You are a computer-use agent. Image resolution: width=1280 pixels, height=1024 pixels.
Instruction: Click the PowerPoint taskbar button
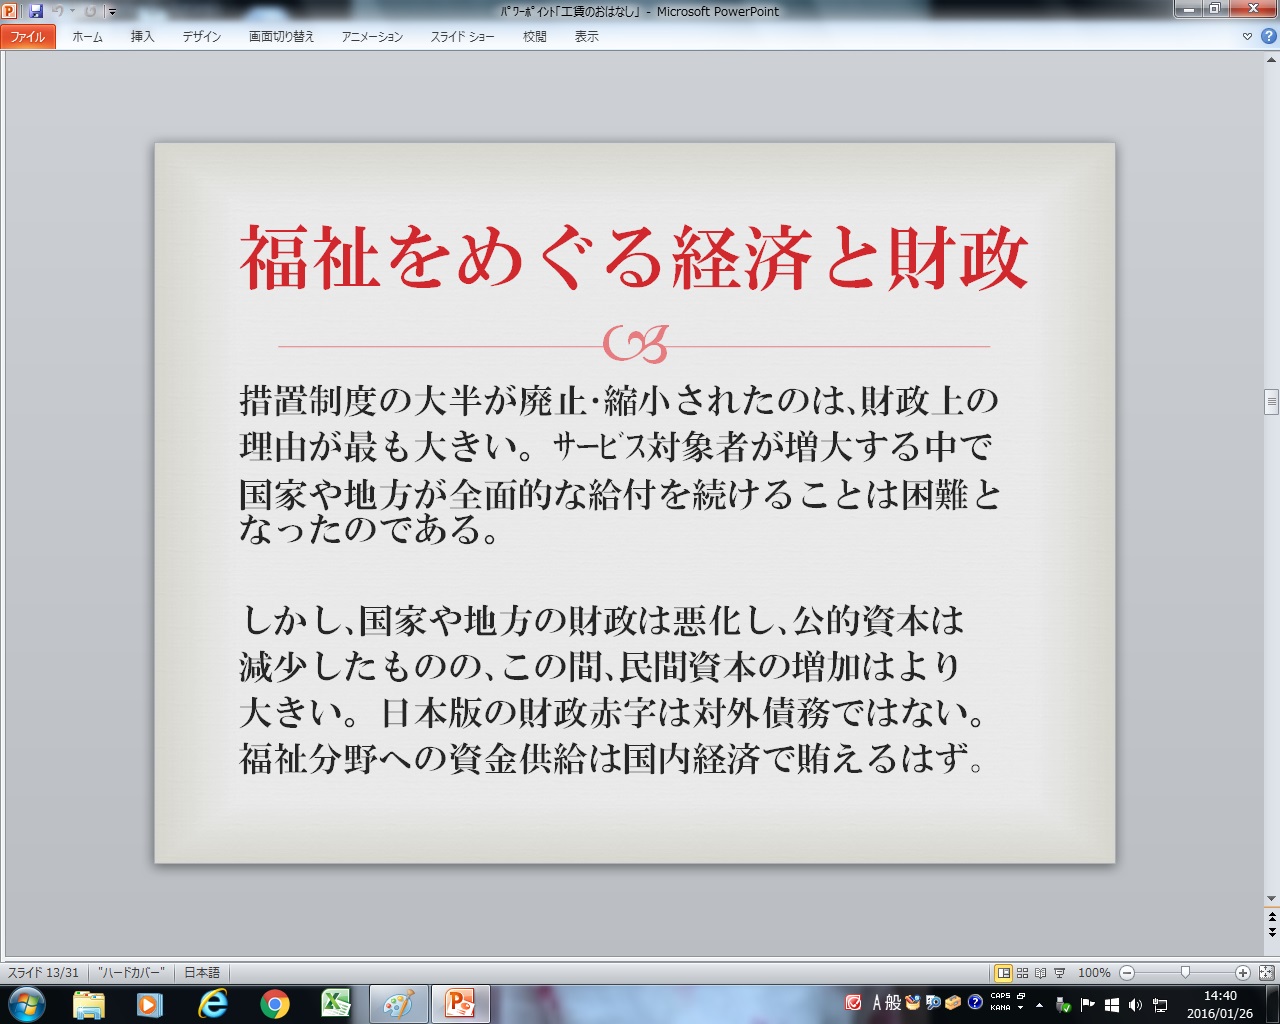(x=461, y=1004)
